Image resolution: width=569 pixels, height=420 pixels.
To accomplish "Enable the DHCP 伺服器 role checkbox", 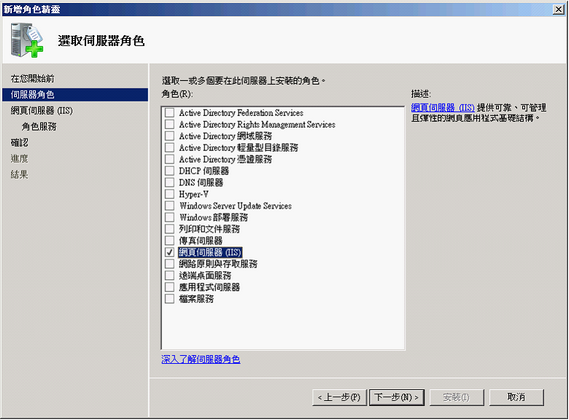I will tap(169, 171).
